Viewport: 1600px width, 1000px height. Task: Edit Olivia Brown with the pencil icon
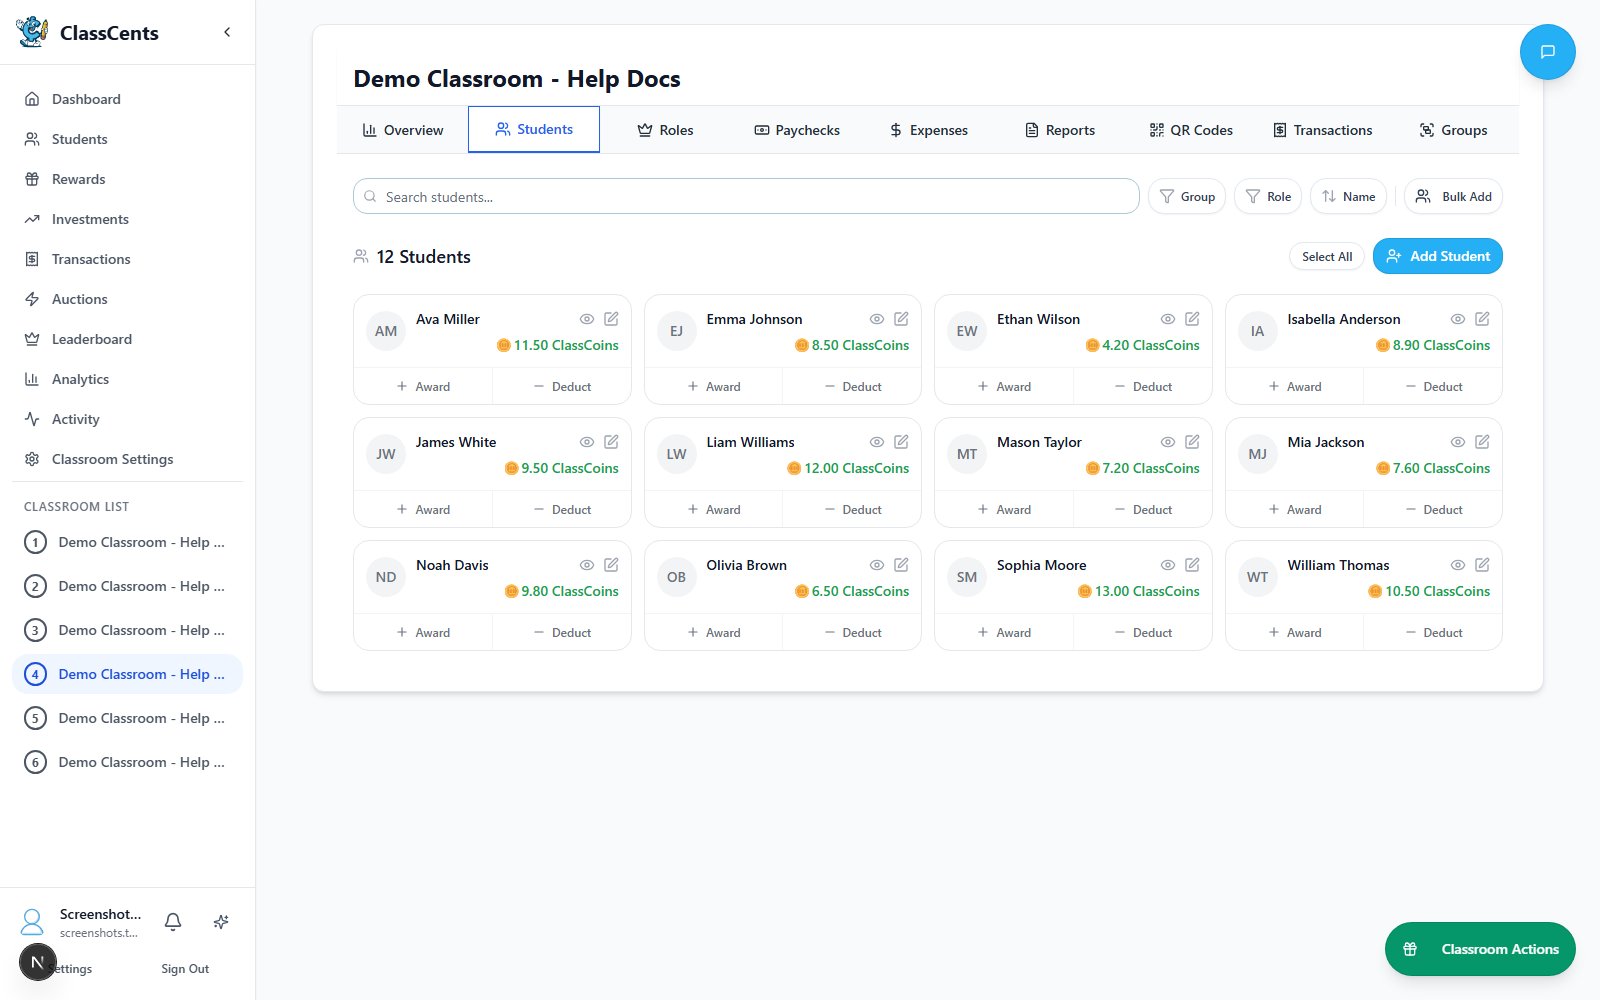click(x=901, y=564)
